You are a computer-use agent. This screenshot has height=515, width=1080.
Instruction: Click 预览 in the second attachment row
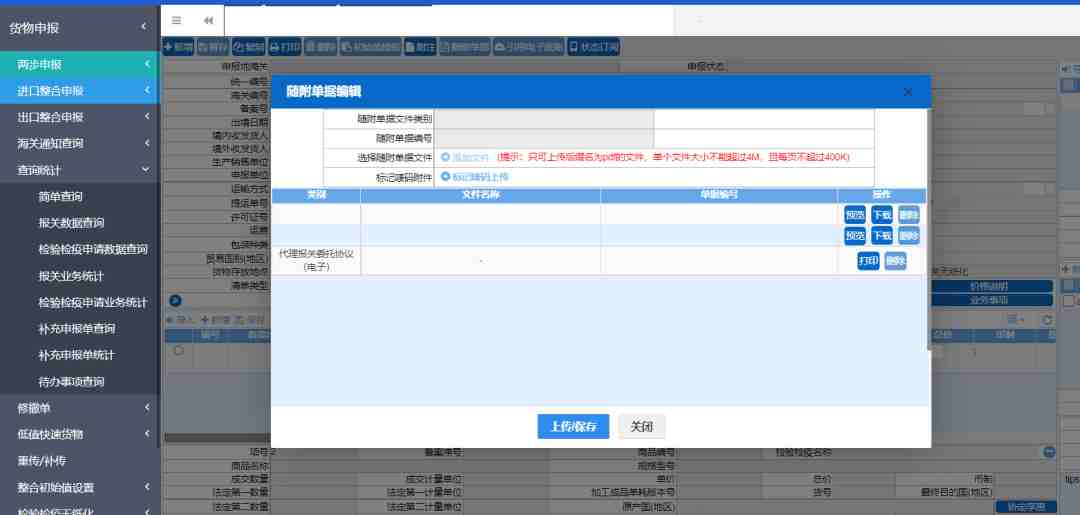(855, 236)
